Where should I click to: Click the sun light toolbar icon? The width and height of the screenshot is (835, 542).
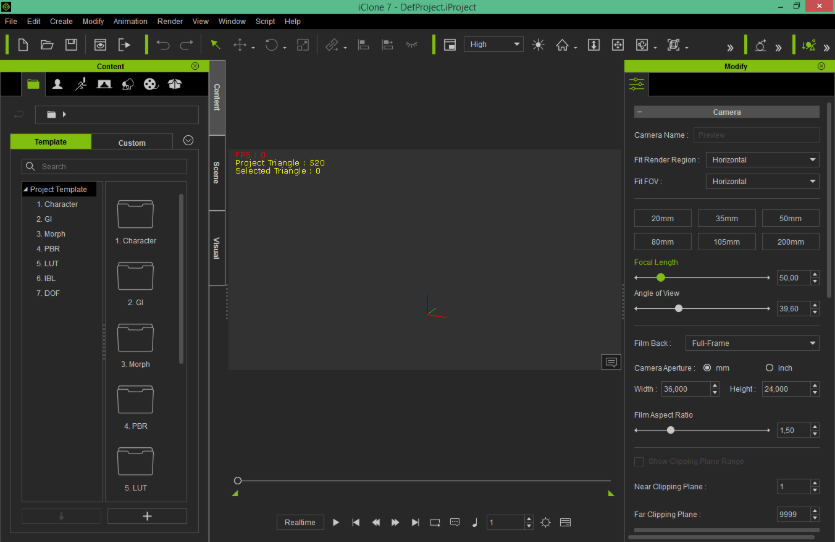(x=539, y=45)
